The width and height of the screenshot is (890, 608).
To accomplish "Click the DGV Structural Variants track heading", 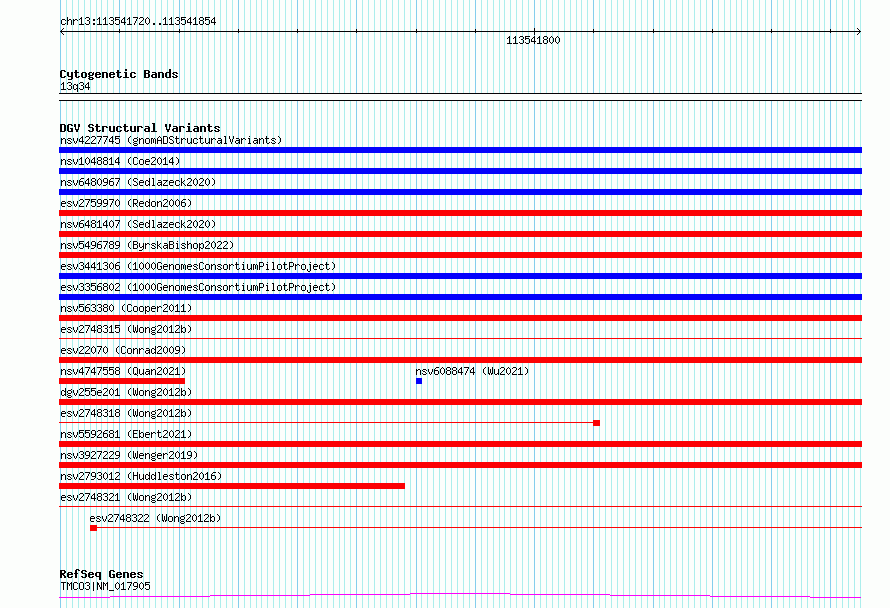I will (x=140, y=128).
